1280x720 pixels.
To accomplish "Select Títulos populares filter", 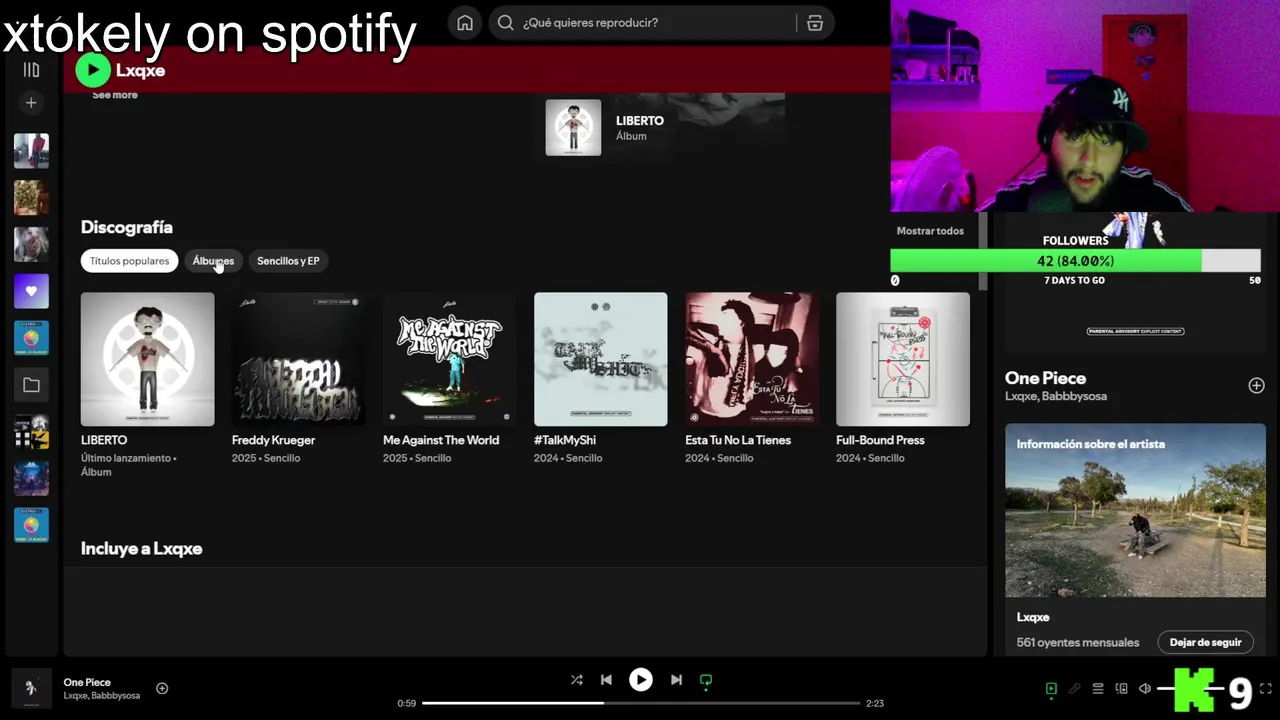I will [x=129, y=261].
